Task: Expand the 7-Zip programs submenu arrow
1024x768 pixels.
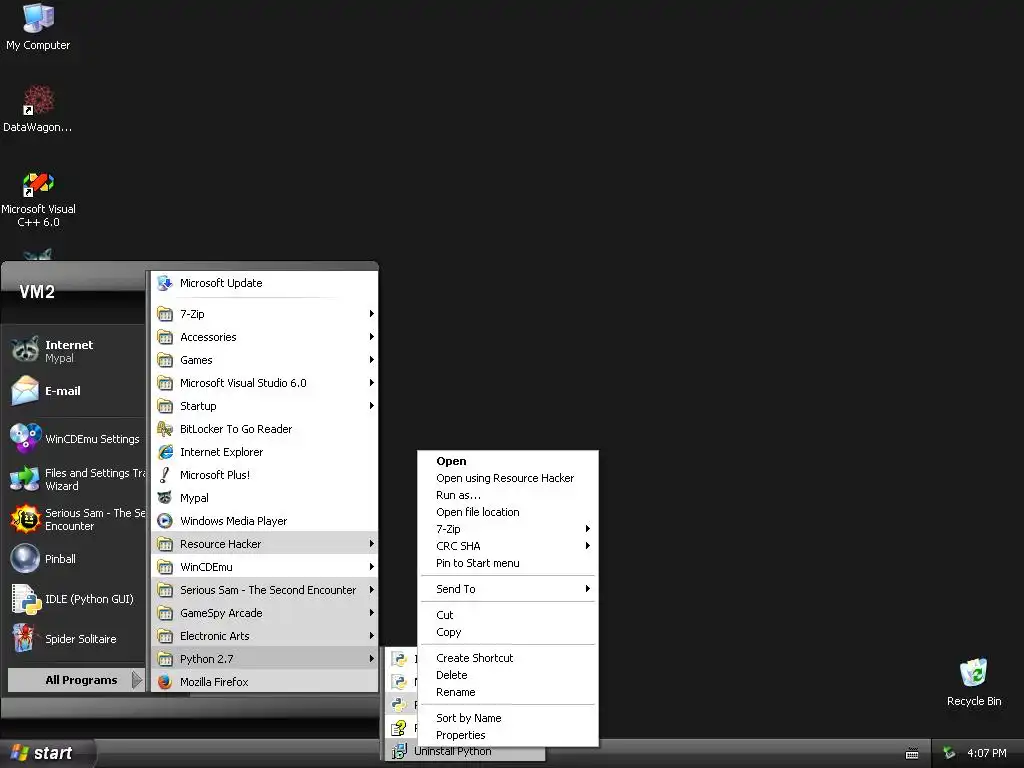Action: 372,314
